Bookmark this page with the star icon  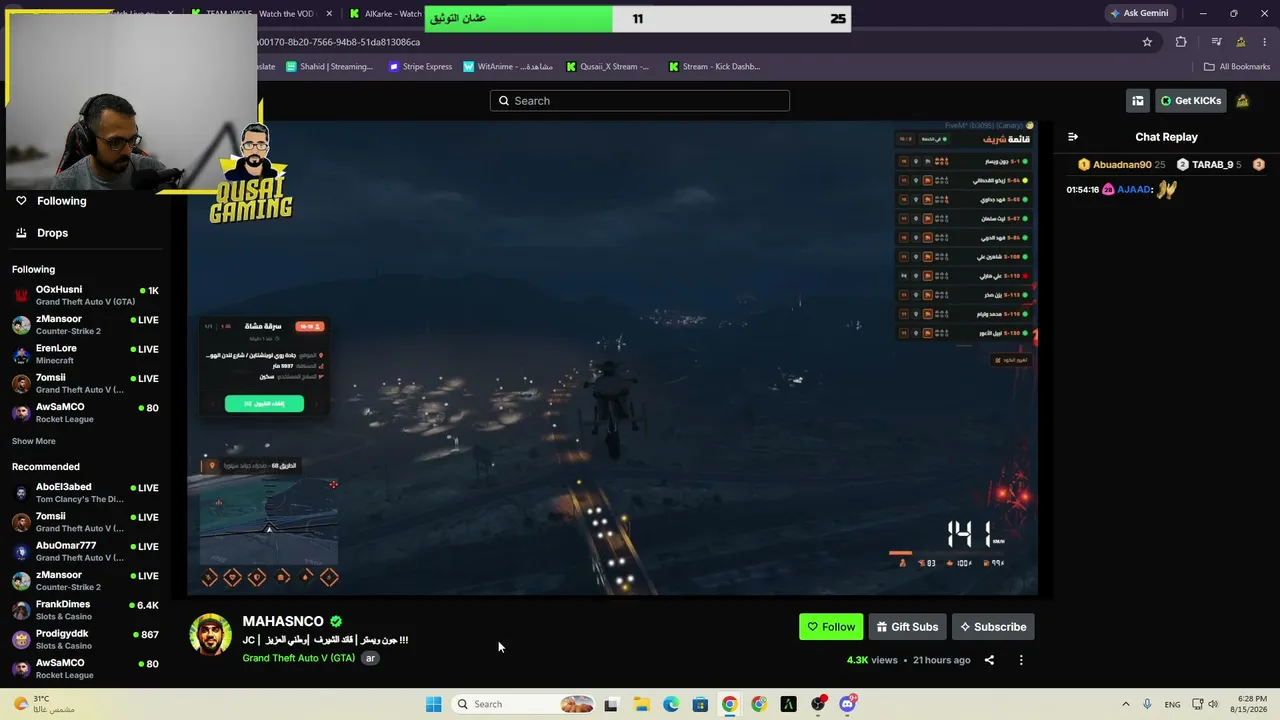(1147, 42)
